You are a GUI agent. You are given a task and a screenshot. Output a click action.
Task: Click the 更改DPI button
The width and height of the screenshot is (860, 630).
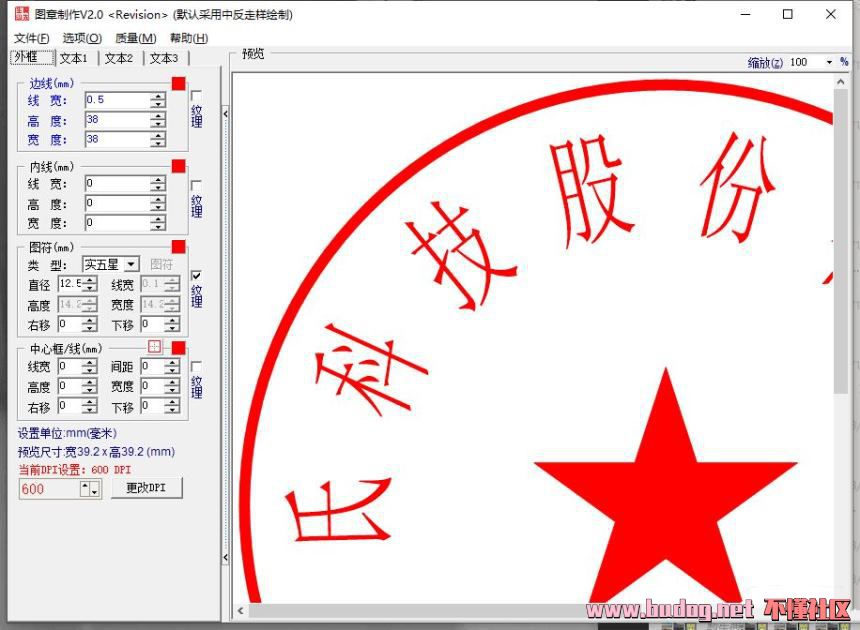pos(146,488)
